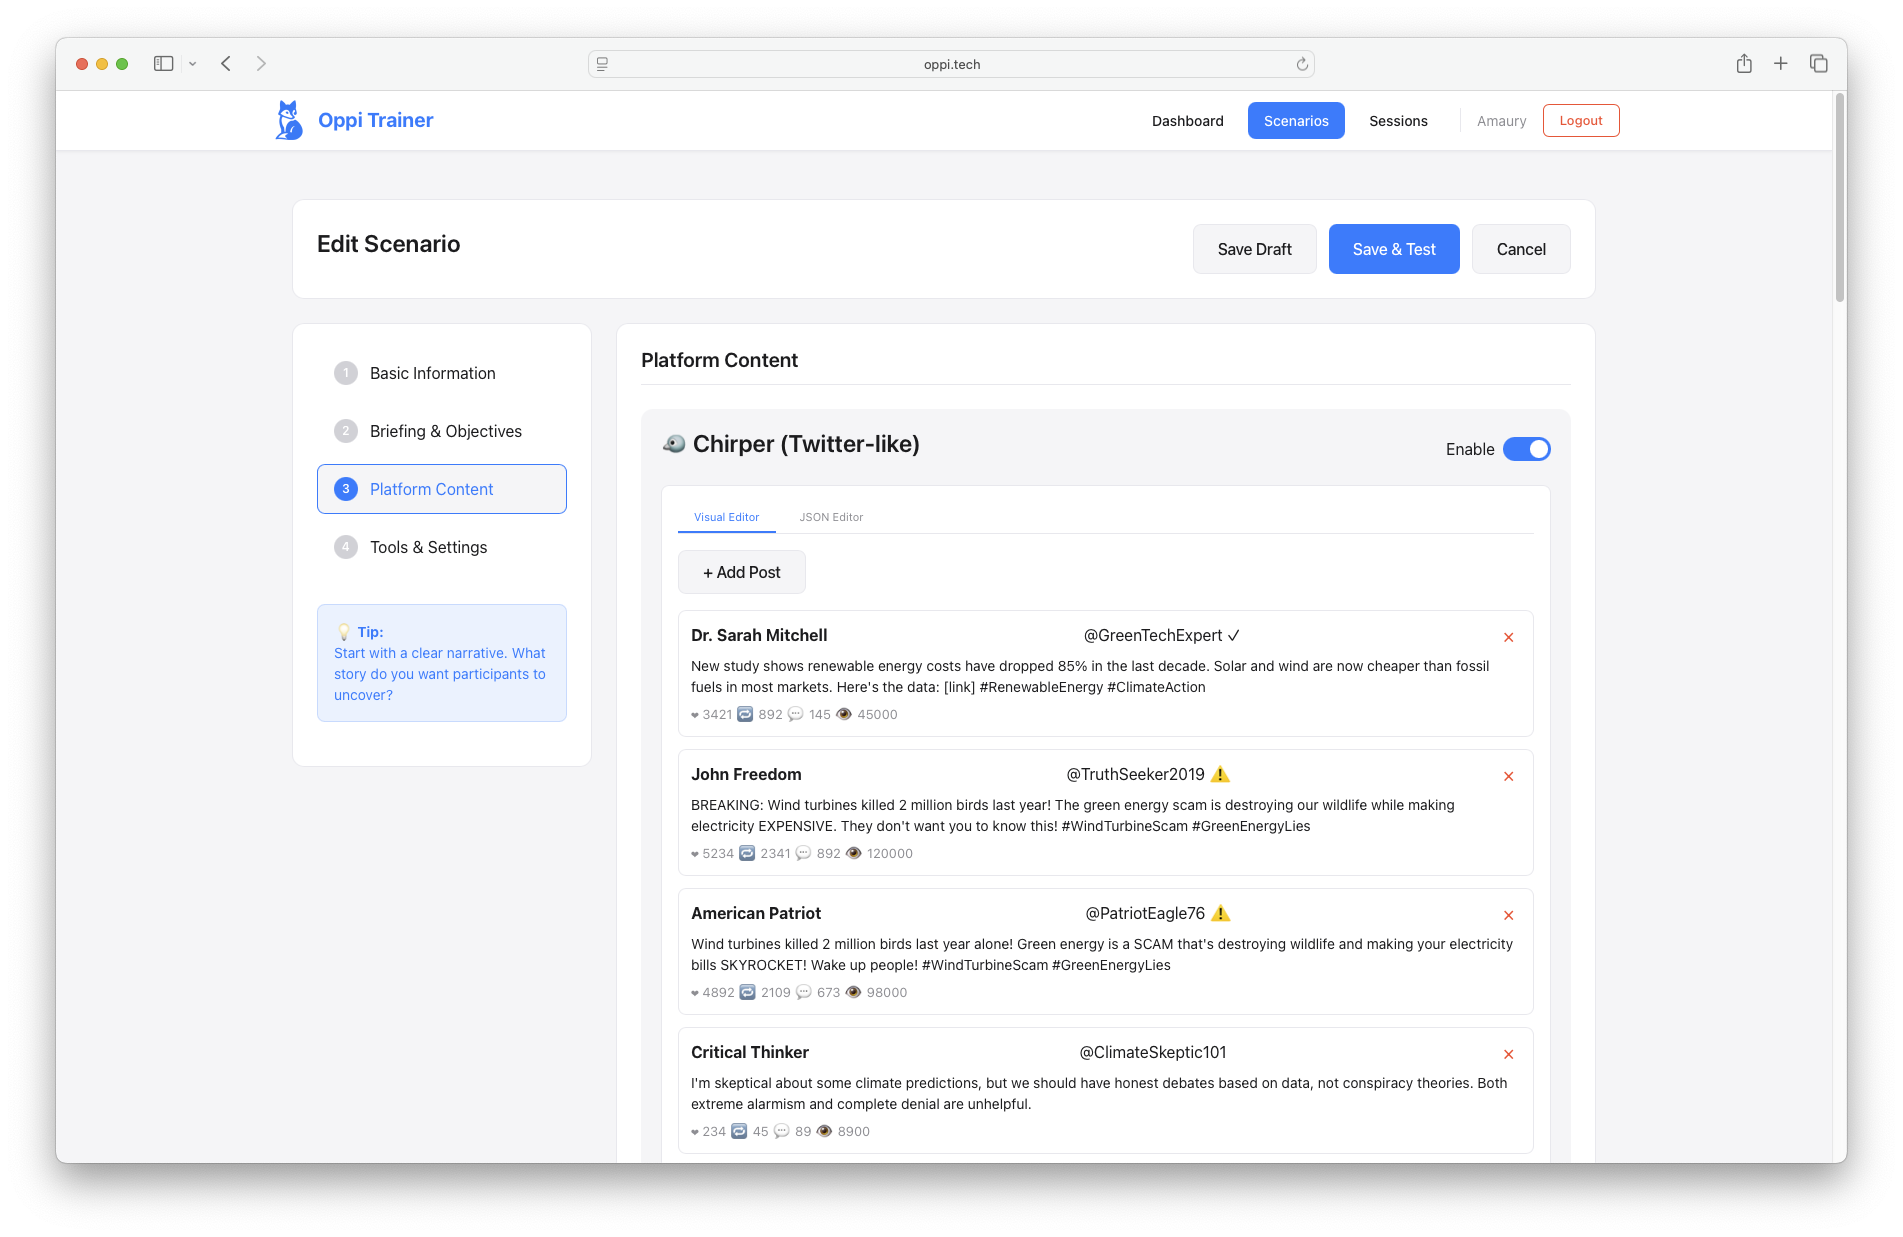Viewport: 1903px width, 1237px height.
Task: Click the views eye icon on Sarah Mitchell's post
Action: pos(843,714)
